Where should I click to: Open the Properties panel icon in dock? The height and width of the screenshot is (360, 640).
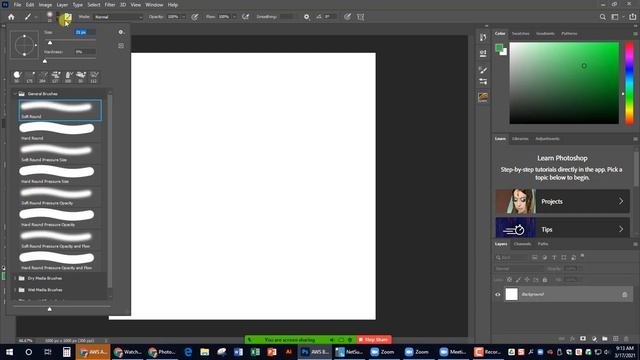click(x=483, y=53)
